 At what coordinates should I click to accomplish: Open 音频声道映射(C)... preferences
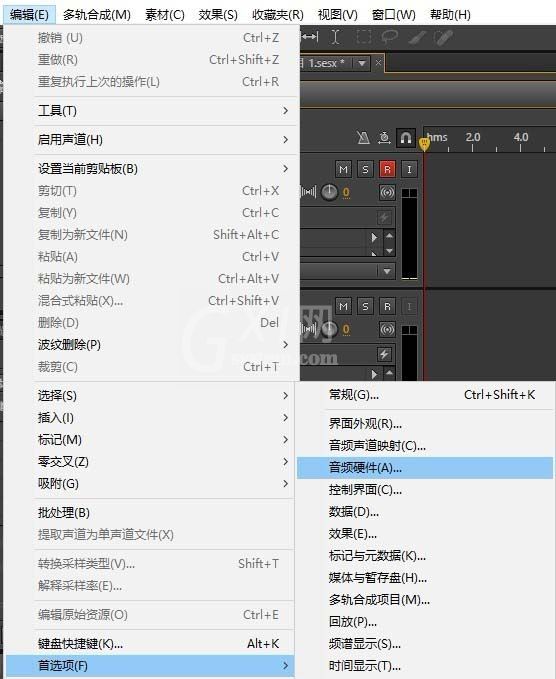(425, 446)
